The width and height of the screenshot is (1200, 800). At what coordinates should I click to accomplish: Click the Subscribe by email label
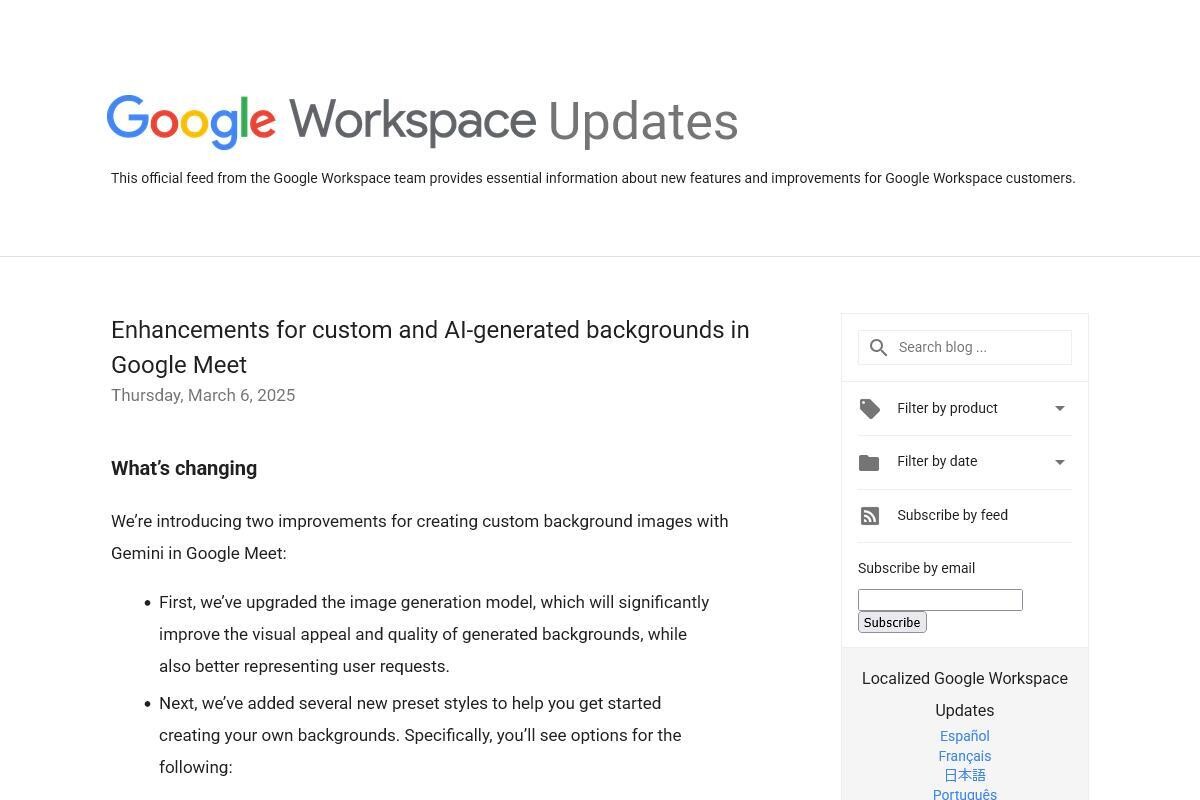916,568
